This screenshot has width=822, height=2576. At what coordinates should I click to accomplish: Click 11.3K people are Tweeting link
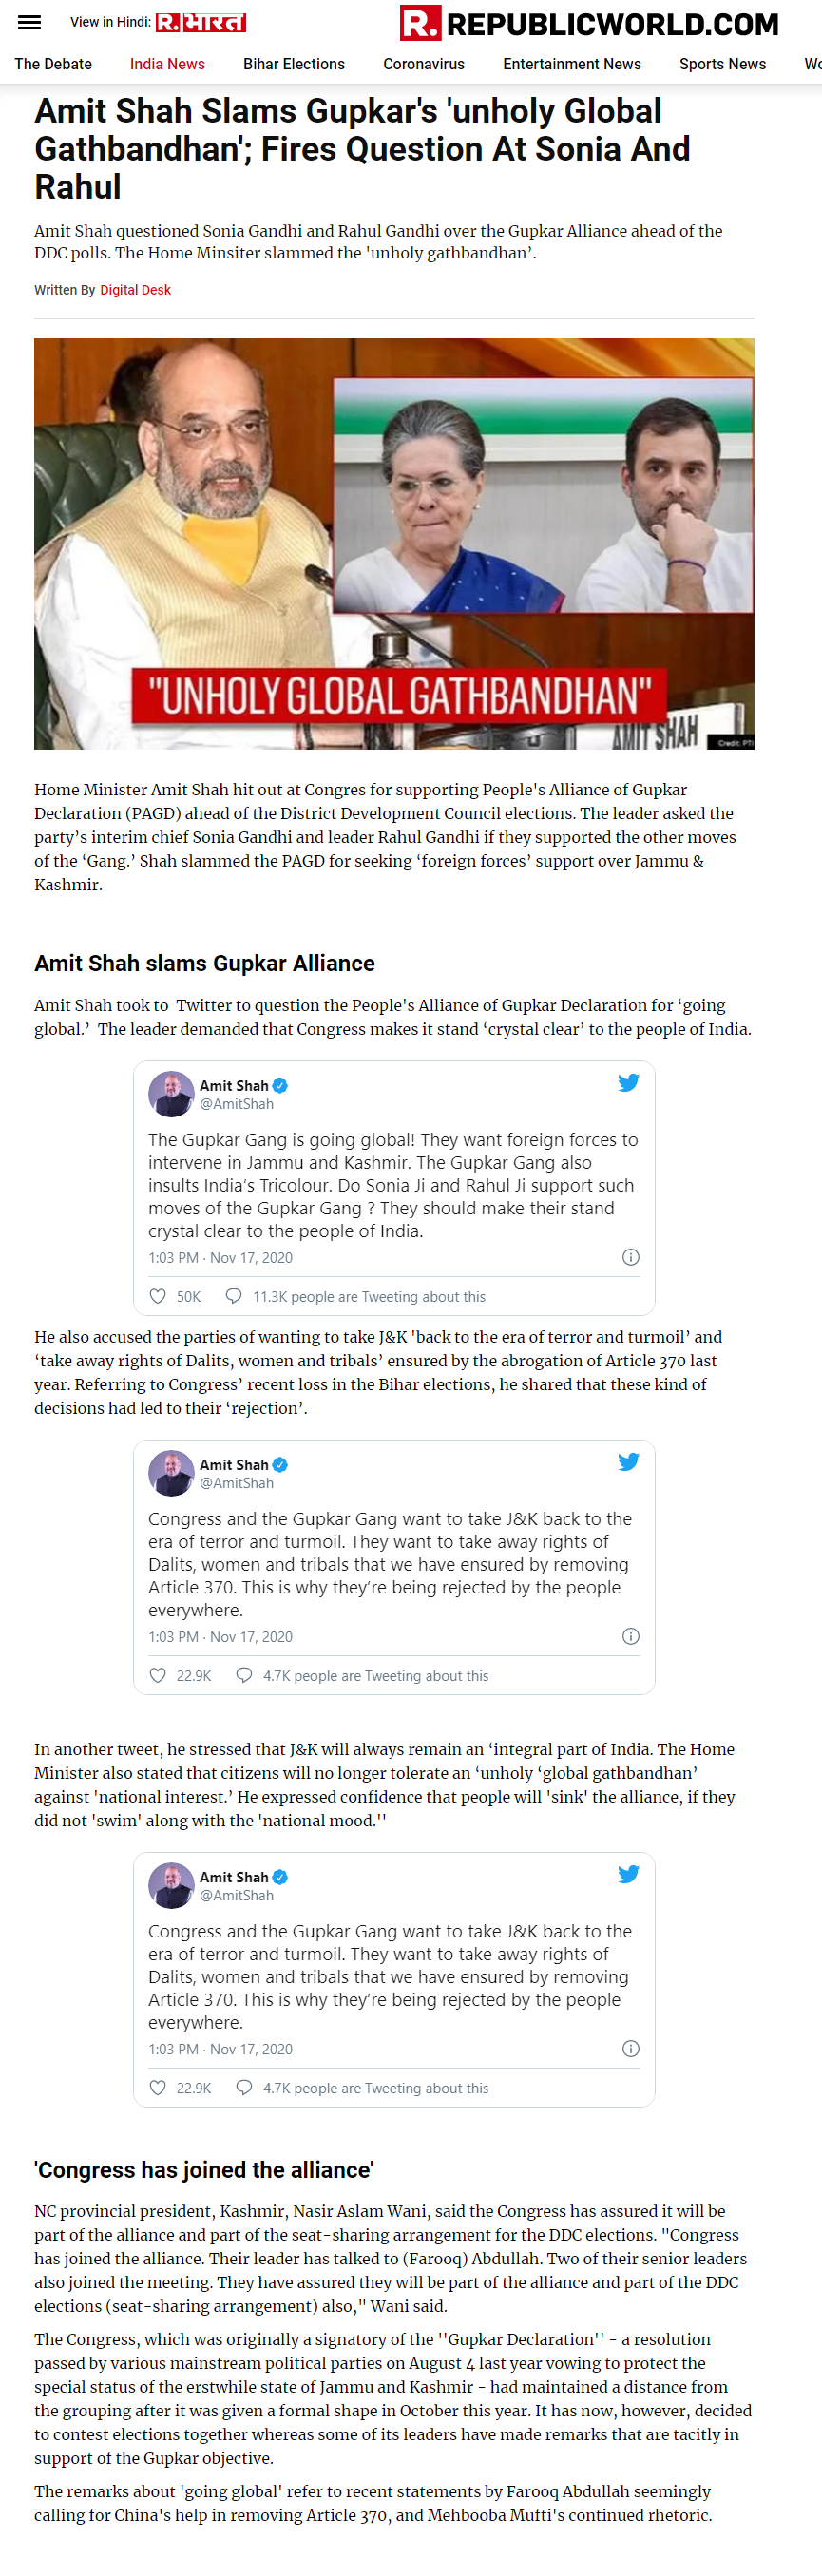tap(369, 1297)
